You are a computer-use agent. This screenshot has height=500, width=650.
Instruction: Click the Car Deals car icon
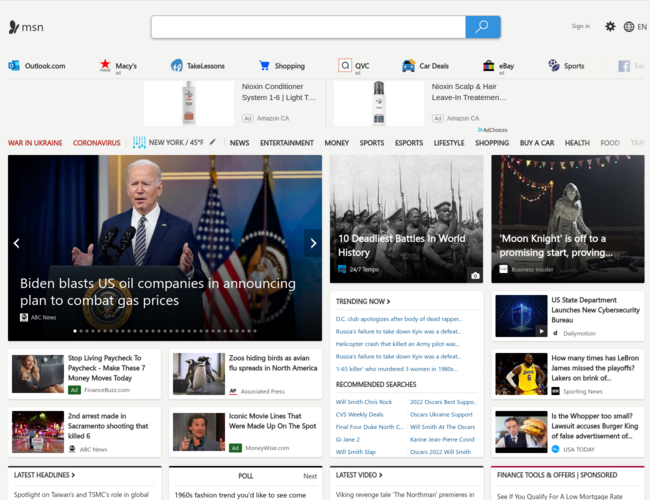pyautogui.click(x=408, y=66)
